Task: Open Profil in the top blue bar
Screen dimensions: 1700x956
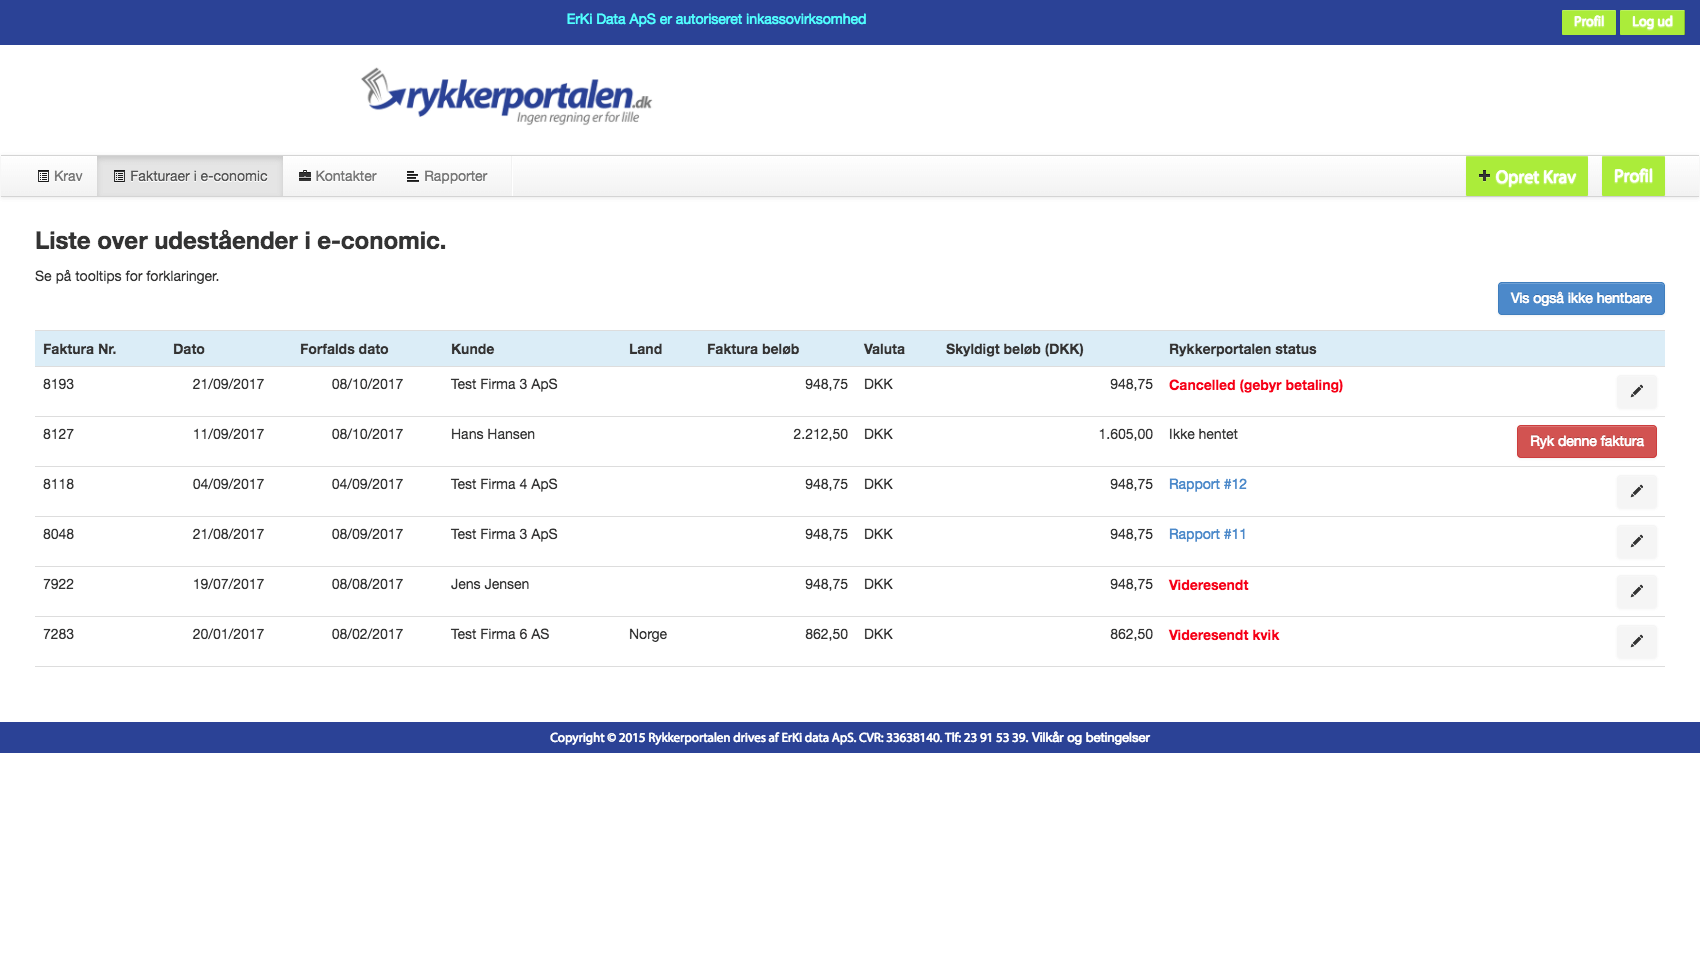Action: pos(1588,22)
